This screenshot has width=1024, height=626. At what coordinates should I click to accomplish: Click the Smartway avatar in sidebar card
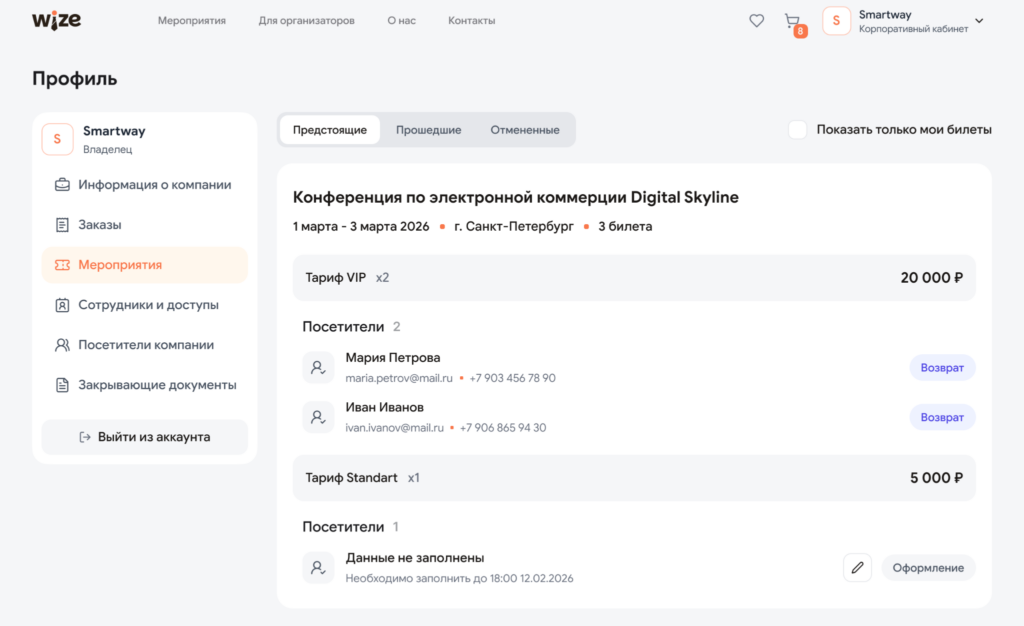coord(57,139)
